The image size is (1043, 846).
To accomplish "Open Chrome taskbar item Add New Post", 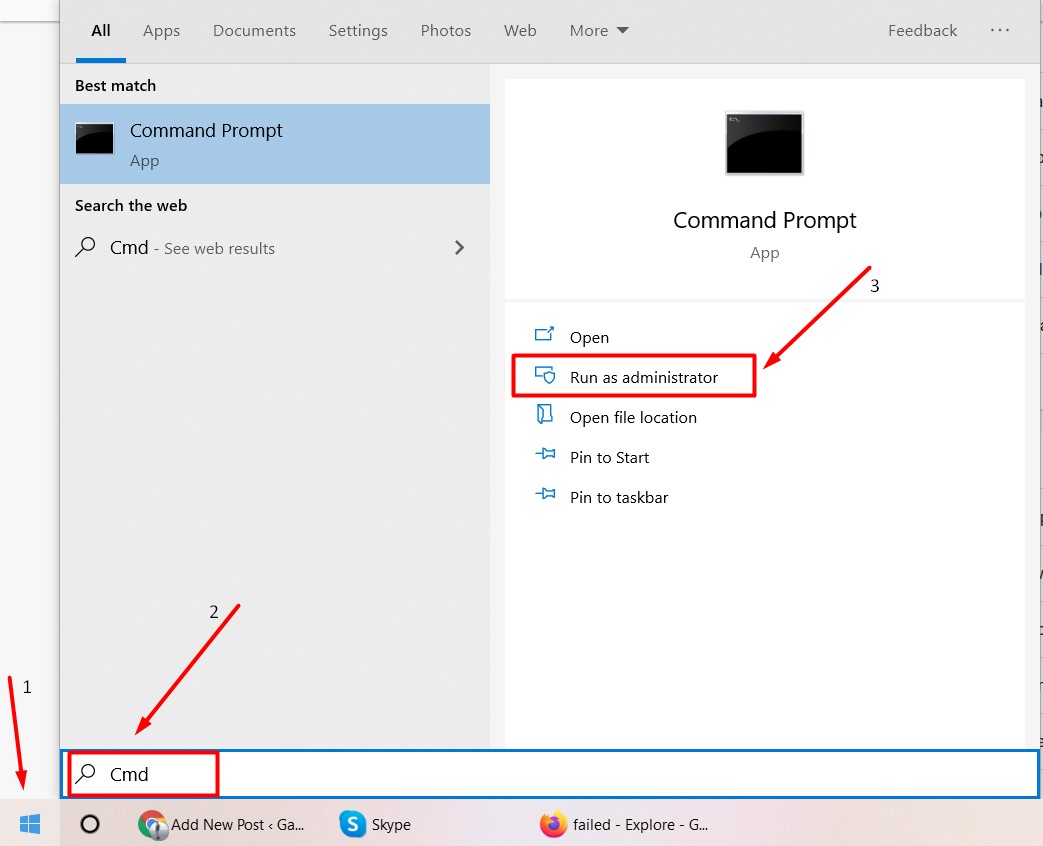I will (x=222, y=825).
